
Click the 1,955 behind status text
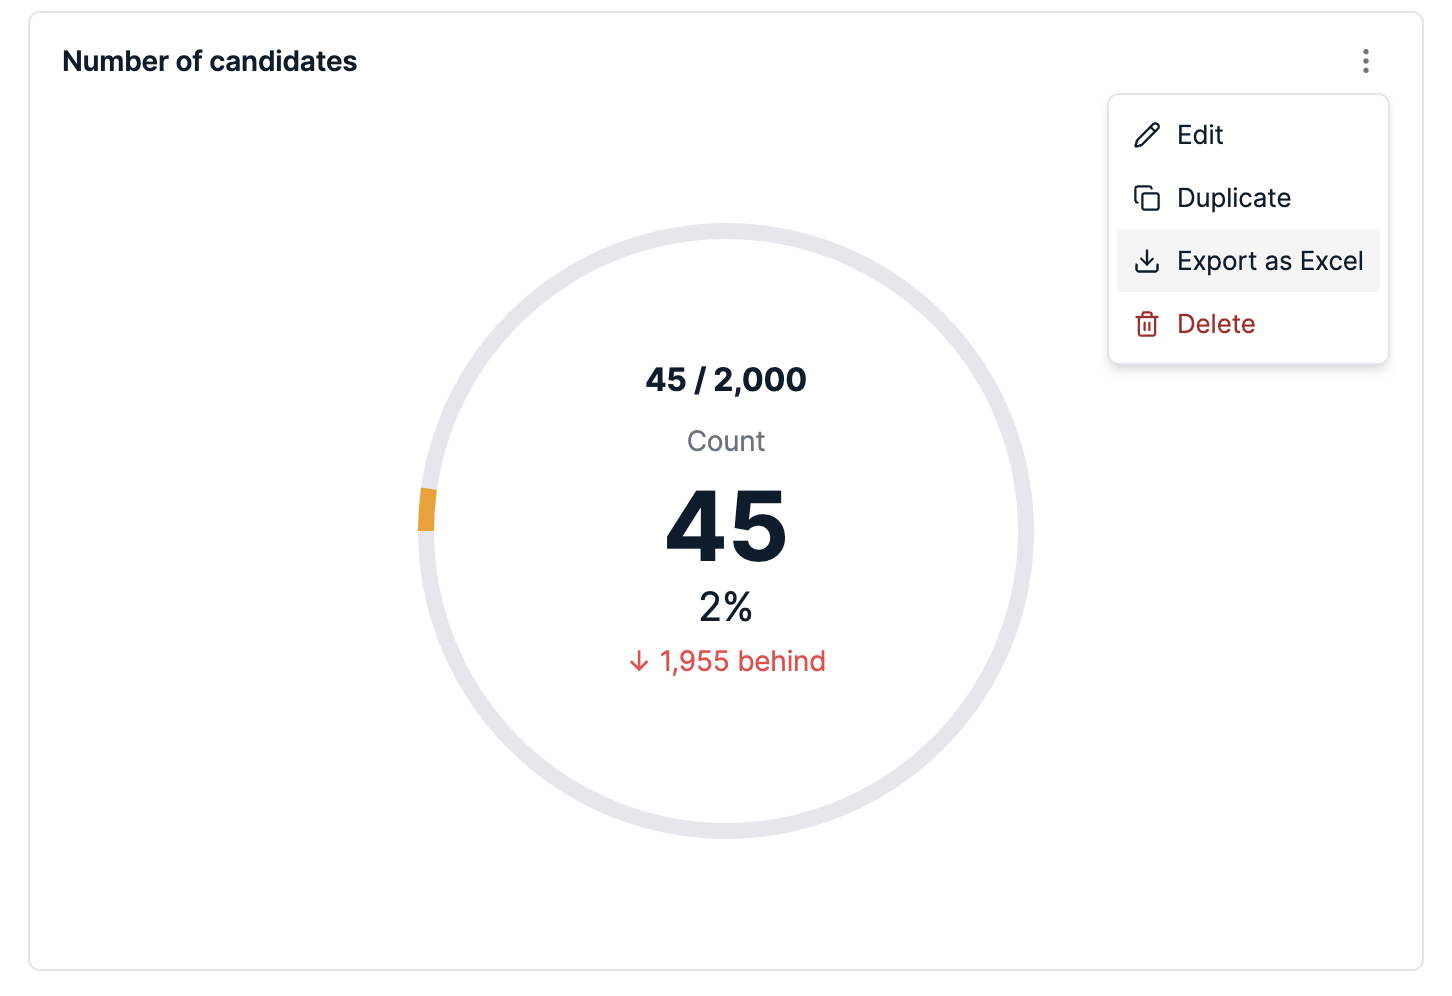(743, 661)
